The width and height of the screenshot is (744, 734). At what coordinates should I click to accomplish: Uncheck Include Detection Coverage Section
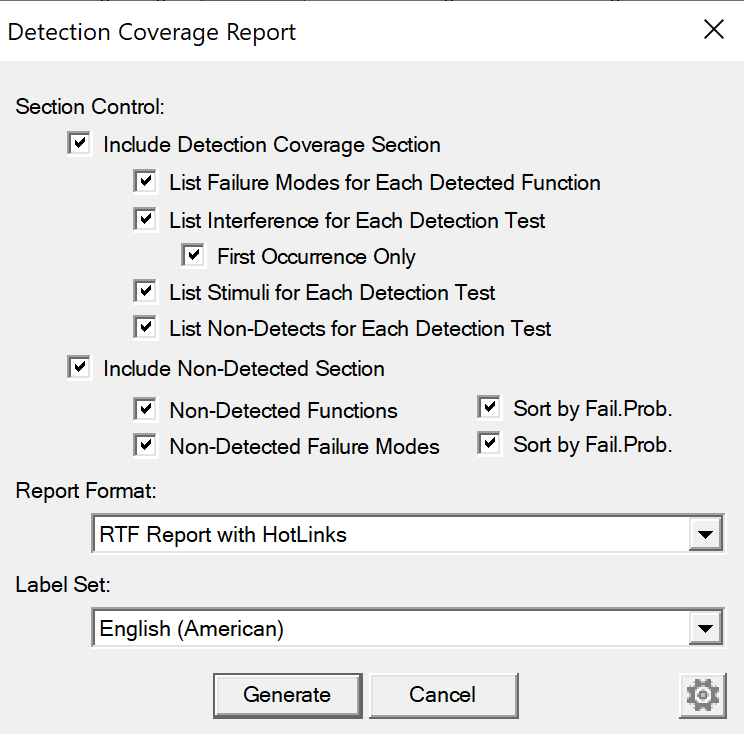[x=79, y=143]
